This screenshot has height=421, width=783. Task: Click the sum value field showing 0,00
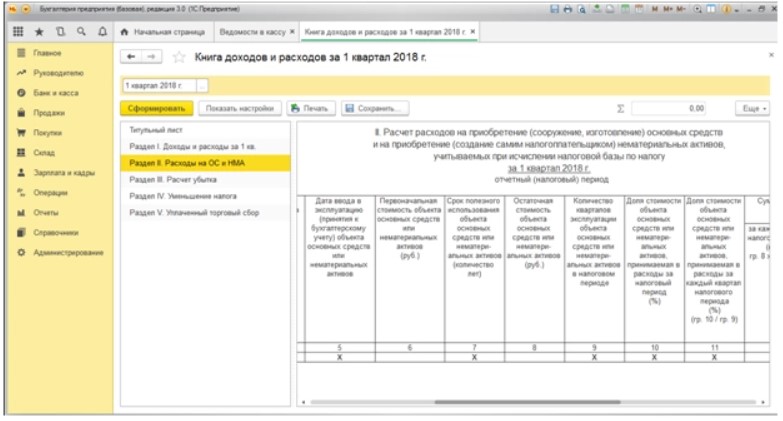(669, 108)
